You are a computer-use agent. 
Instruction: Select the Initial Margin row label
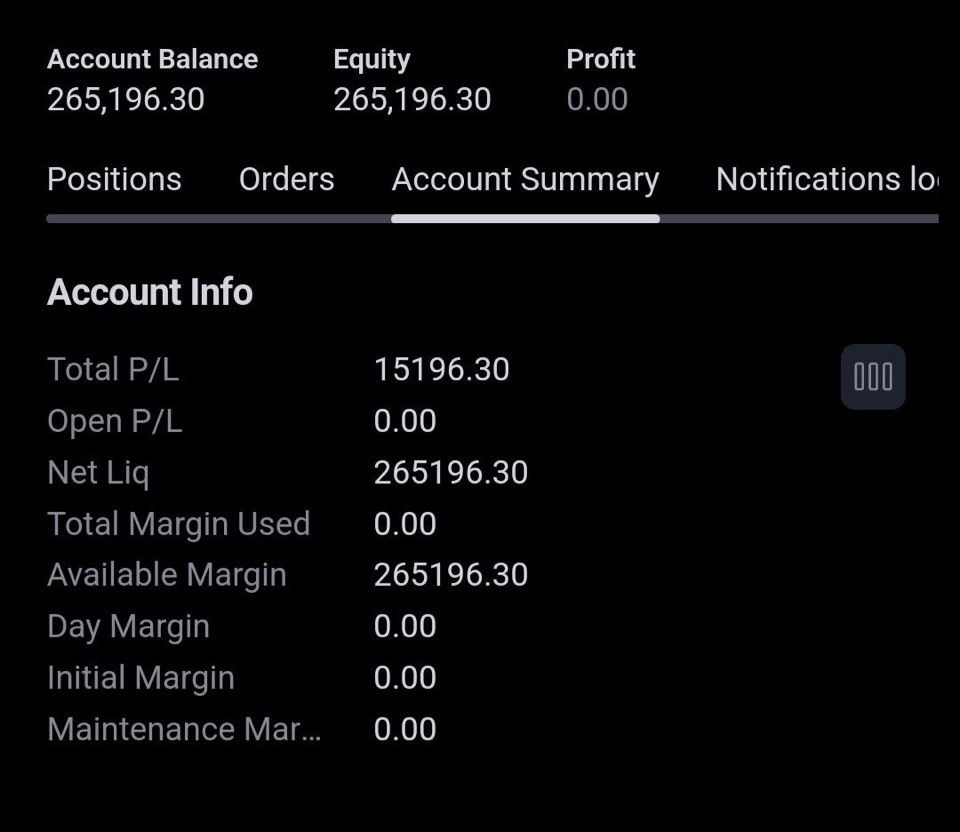coord(141,678)
